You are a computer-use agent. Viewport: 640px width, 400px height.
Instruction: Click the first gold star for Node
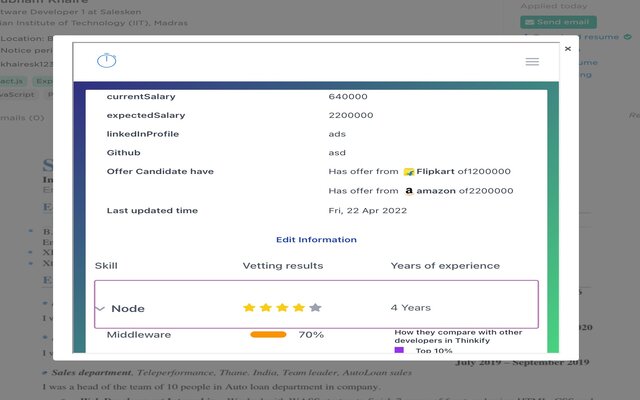coord(249,307)
